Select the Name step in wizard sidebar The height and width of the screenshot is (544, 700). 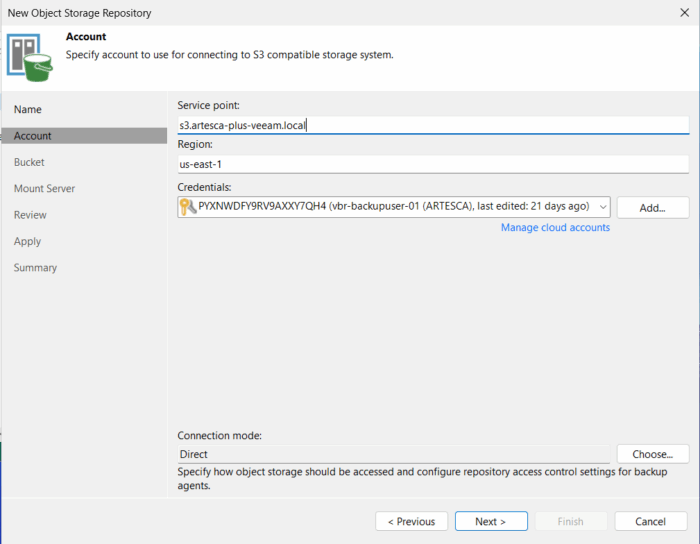[28, 109]
